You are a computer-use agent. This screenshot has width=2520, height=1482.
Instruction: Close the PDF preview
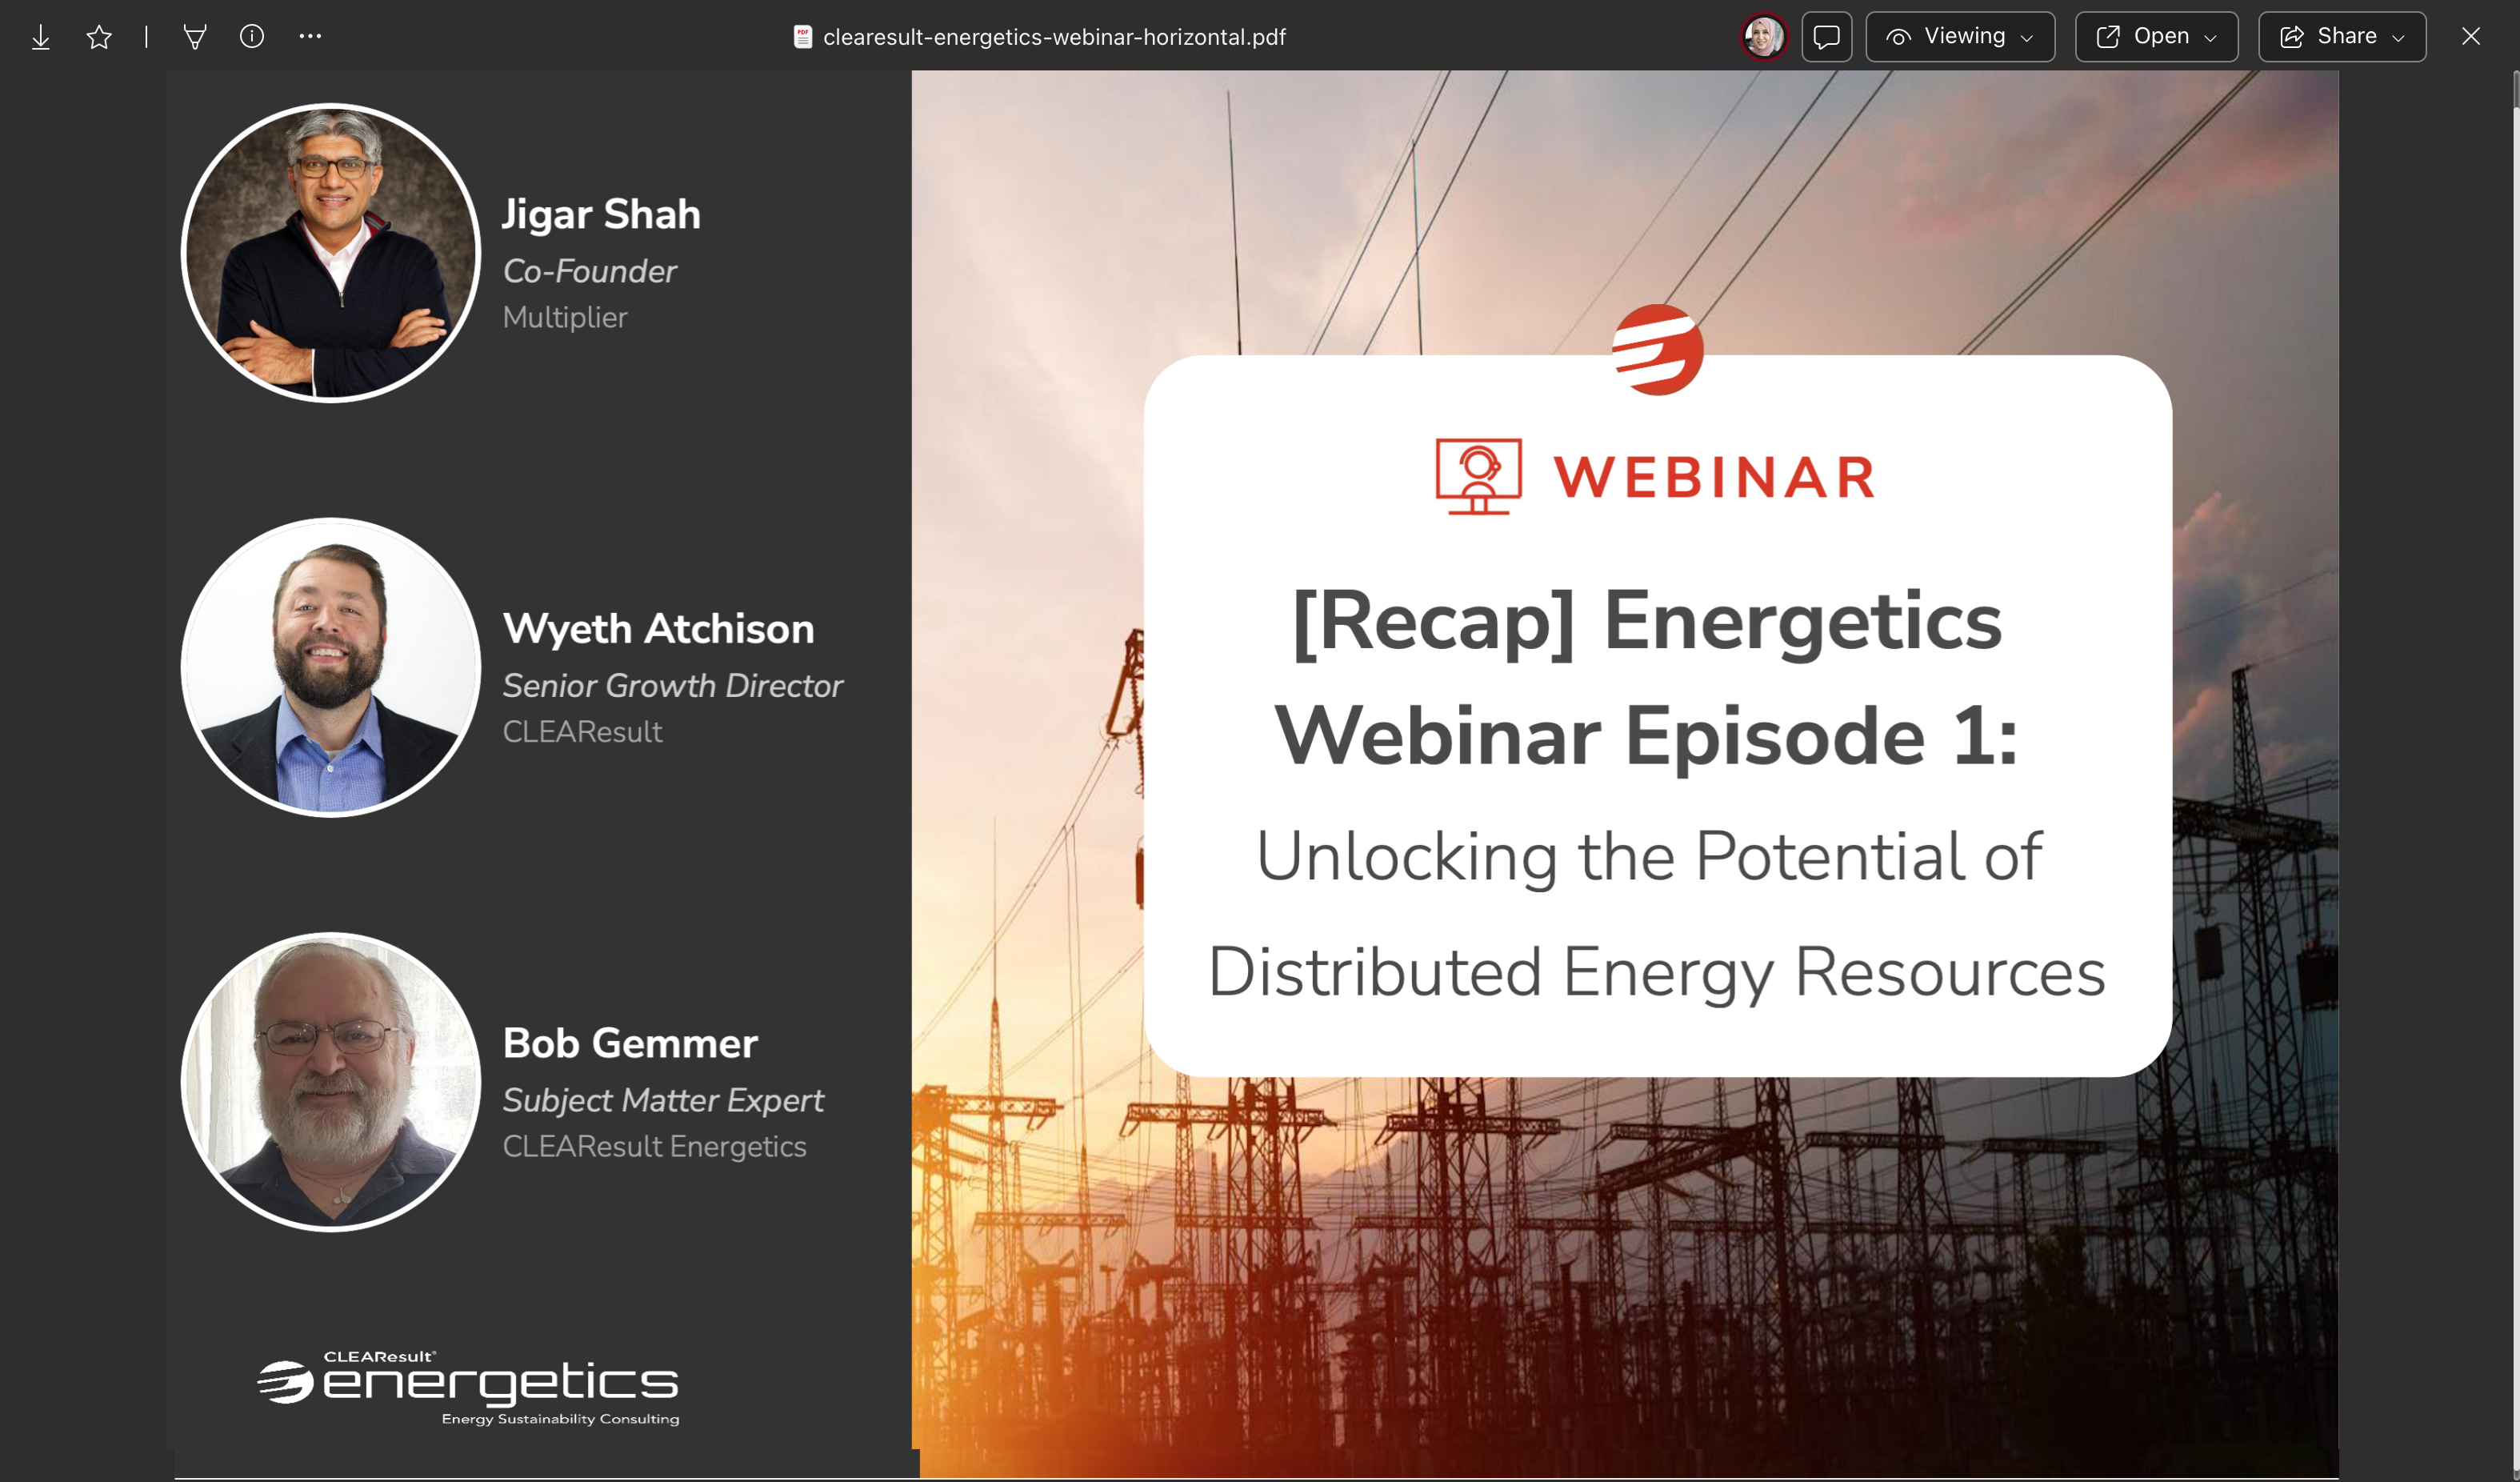click(x=2470, y=37)
